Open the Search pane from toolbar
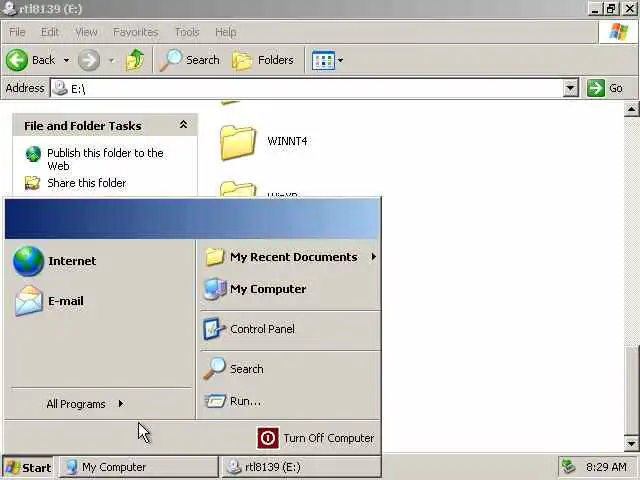The height and width of the screenshot is (480, 640). click(190, 60)
